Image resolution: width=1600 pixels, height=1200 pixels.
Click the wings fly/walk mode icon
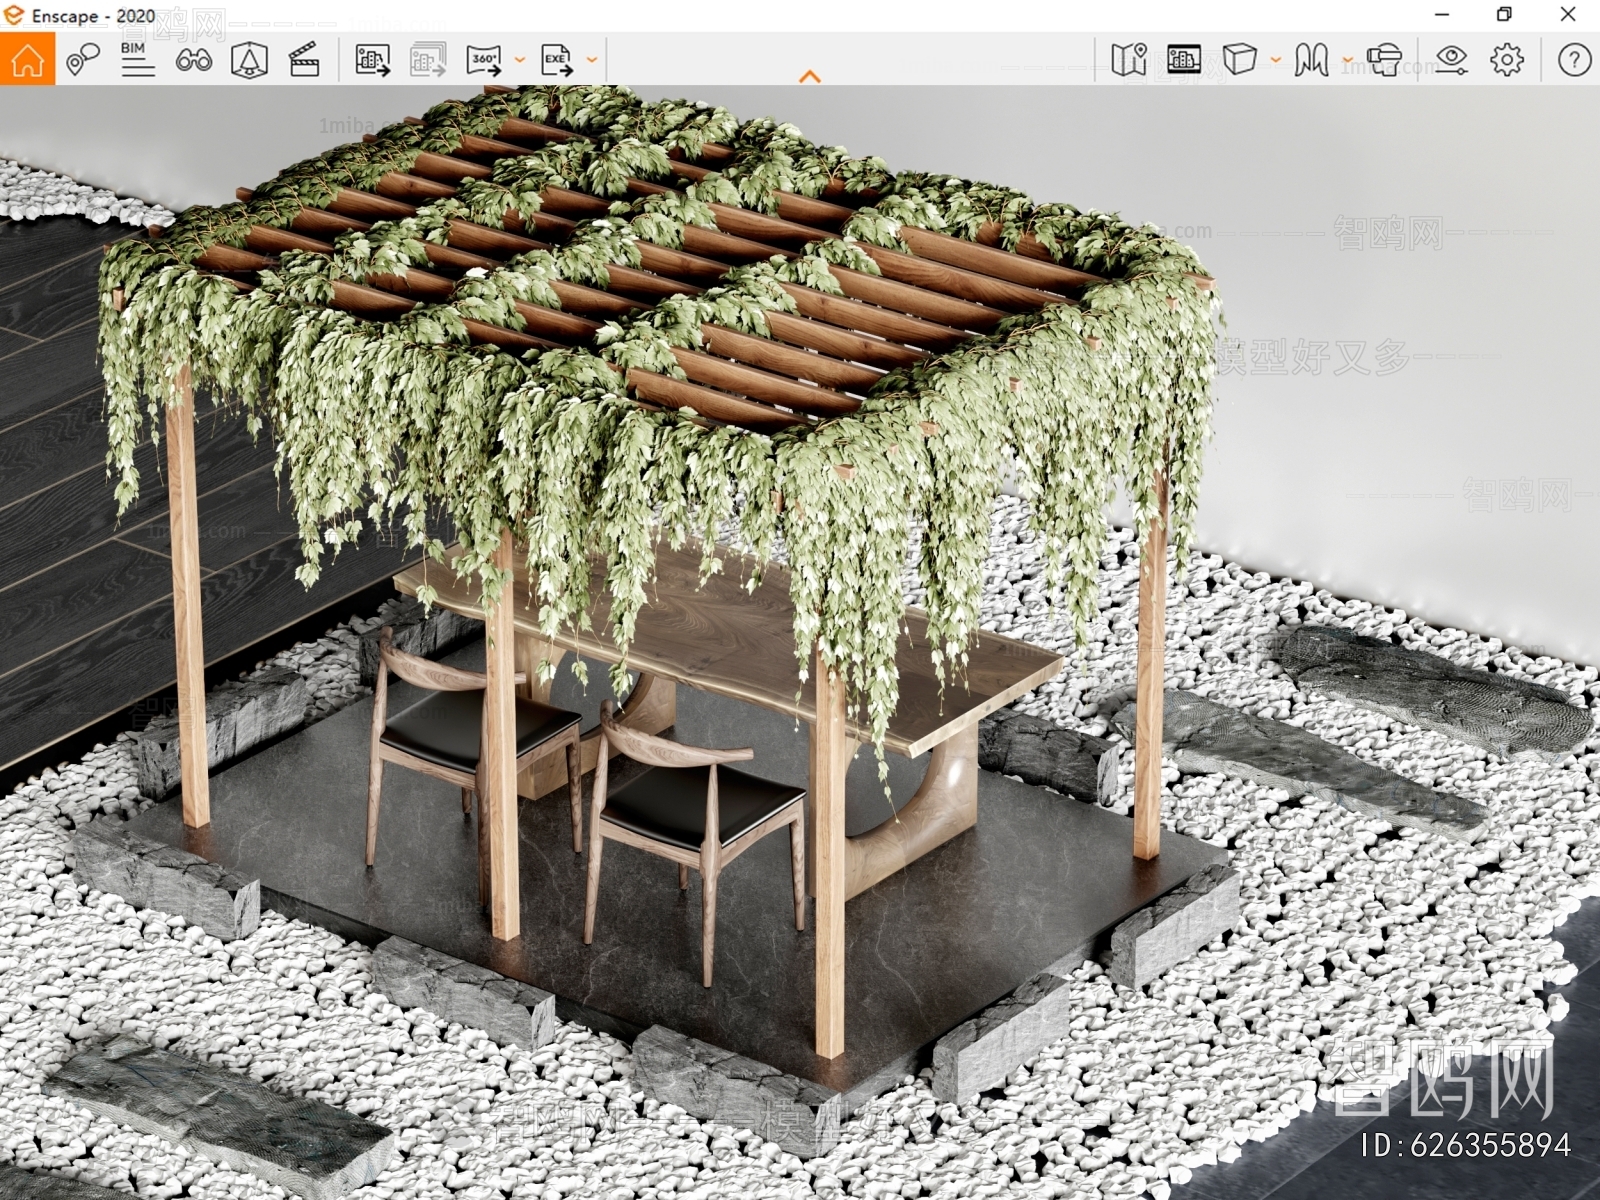point(1311,60)
